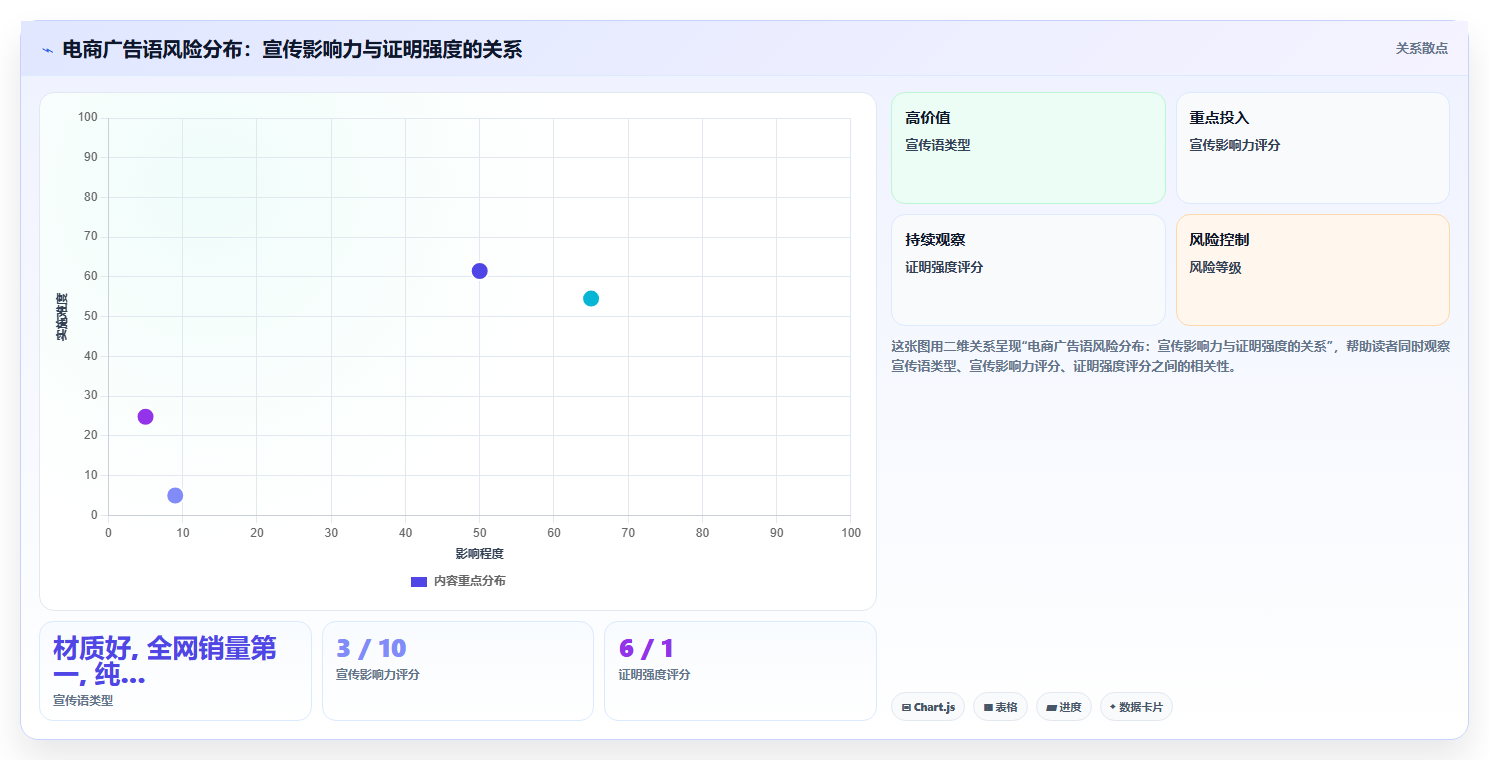Click the 关系散点 label in header
The width and height of the screenshot is (1489, 760).
pyautogui.click(x=1421, y=48)
